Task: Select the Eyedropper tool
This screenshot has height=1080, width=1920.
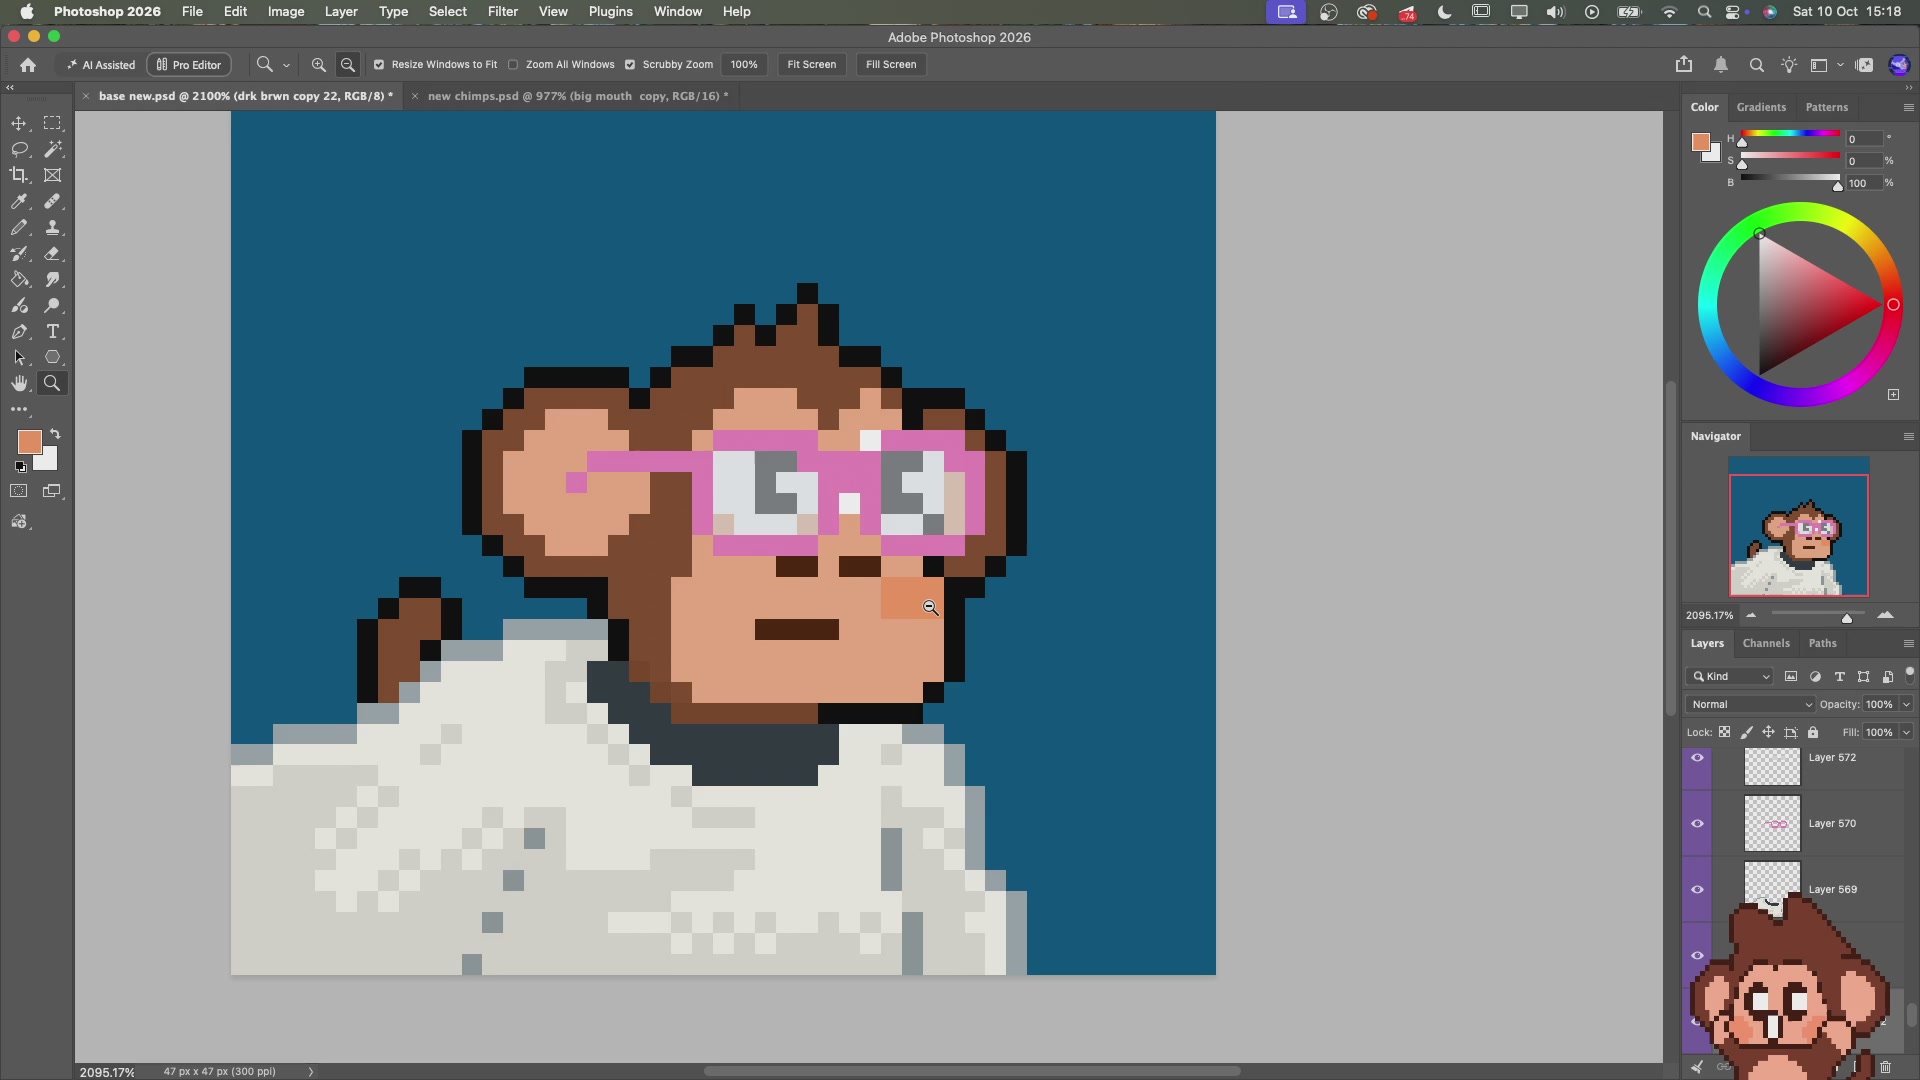Action: (x=19, y=201)
